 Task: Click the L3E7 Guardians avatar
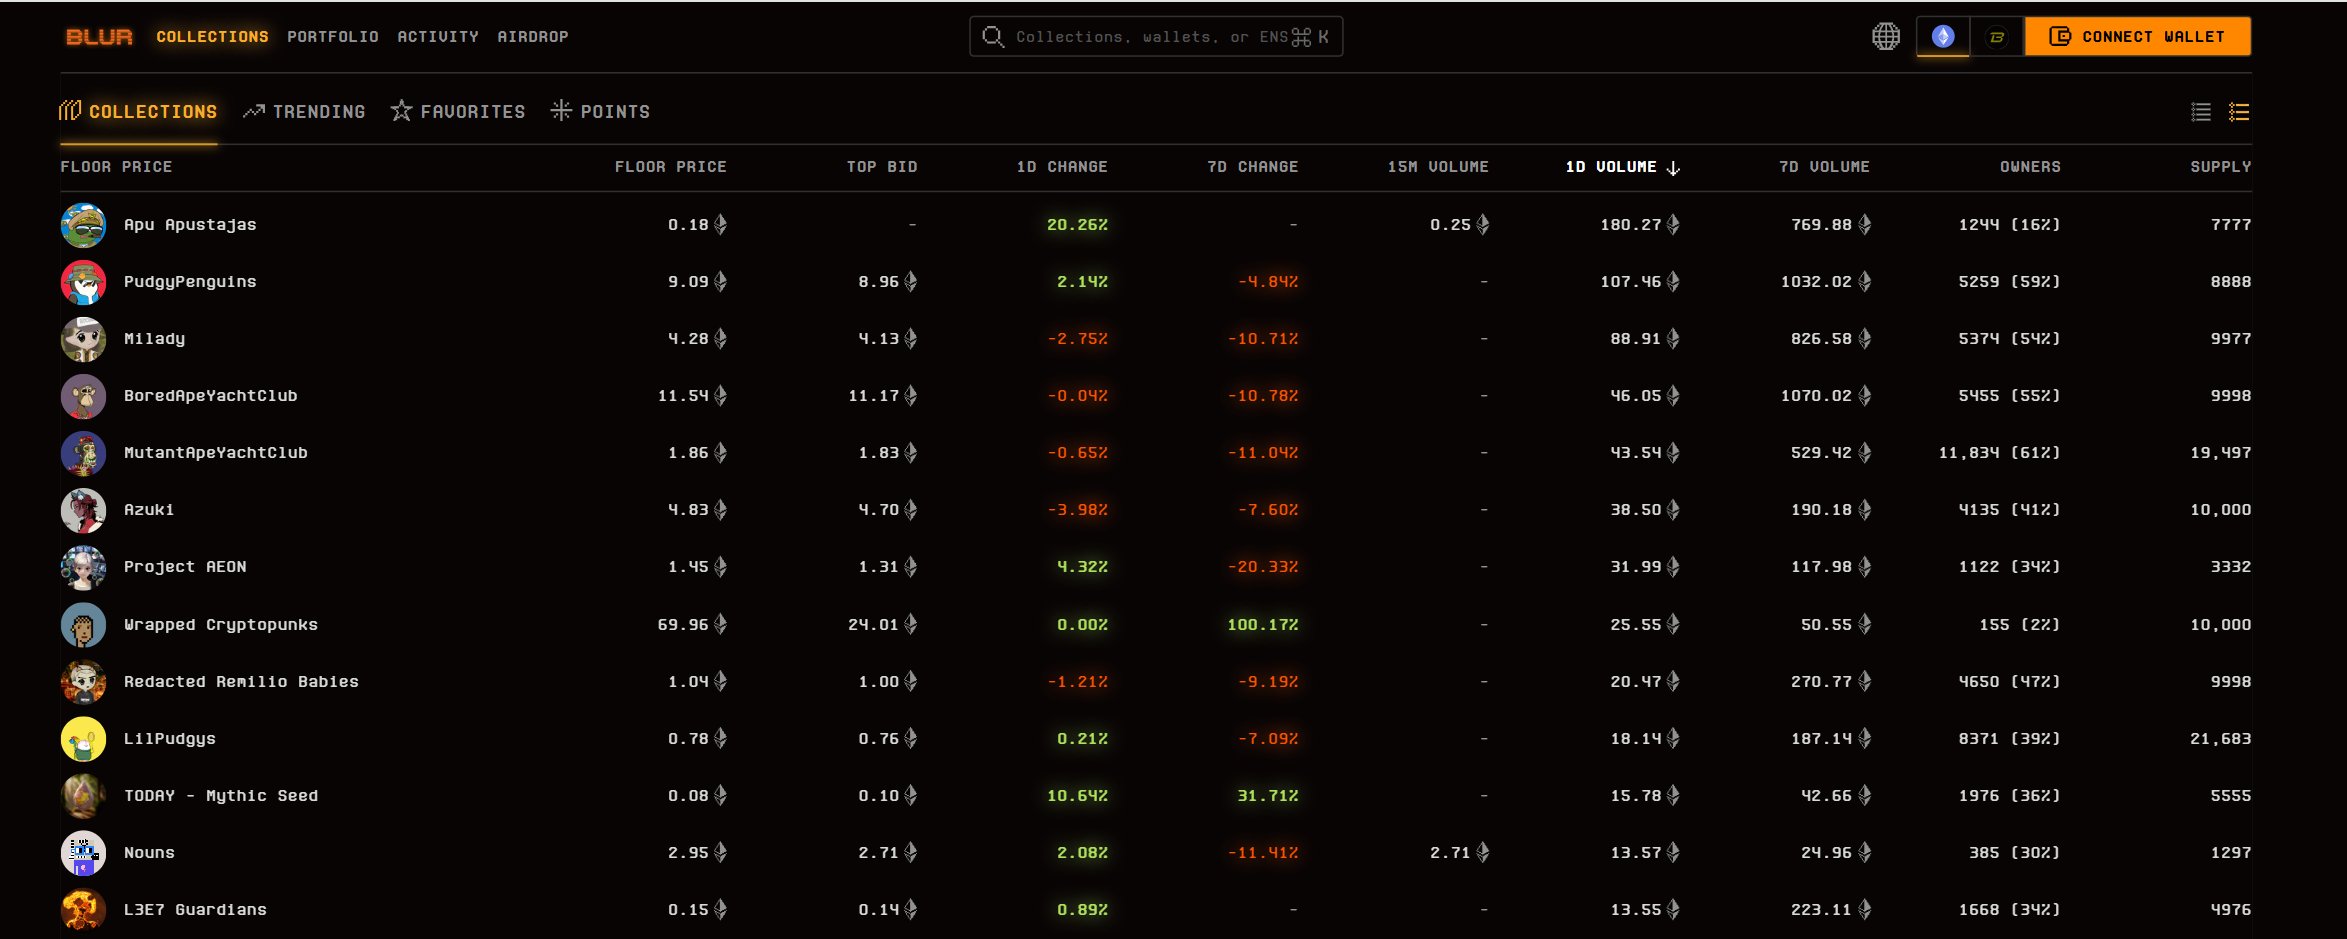pos(83,910)
